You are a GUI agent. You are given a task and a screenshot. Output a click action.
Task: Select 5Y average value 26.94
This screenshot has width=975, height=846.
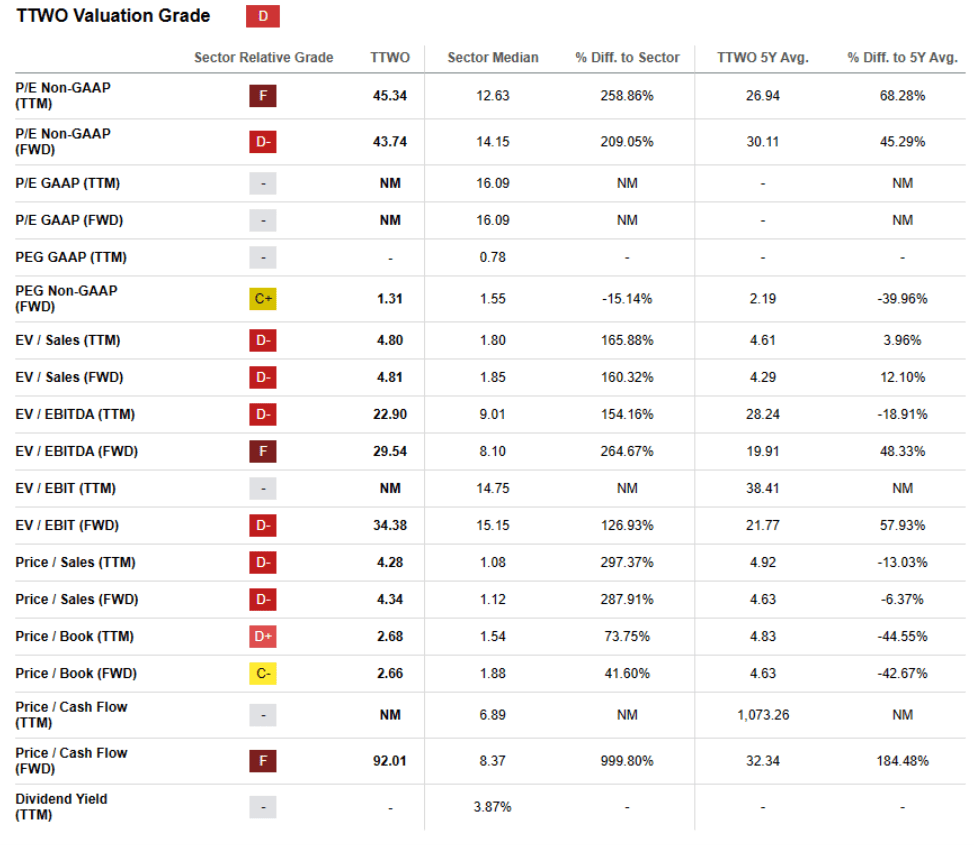click(x=762, y=96)
